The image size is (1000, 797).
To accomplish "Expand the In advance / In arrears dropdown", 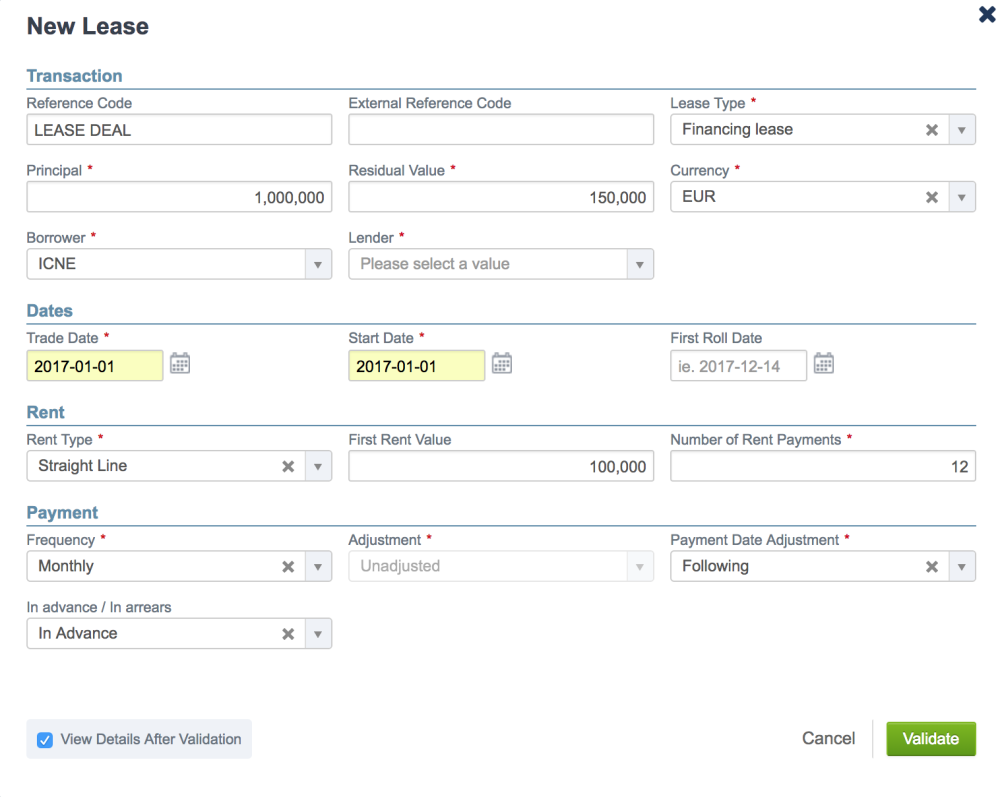I will coord(318,634).
